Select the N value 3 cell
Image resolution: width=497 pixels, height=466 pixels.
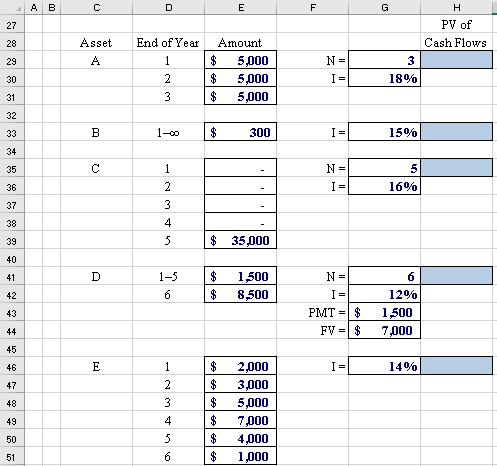(385, 60)
